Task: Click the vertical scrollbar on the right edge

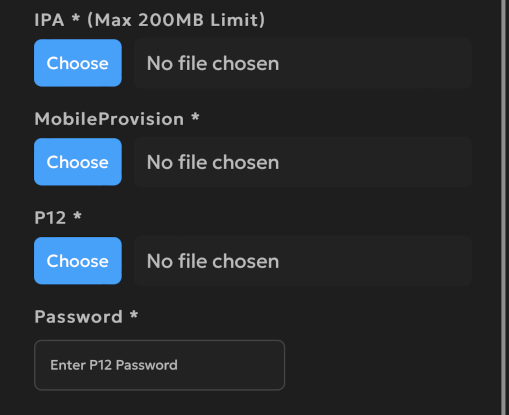Action: [504, 207]
